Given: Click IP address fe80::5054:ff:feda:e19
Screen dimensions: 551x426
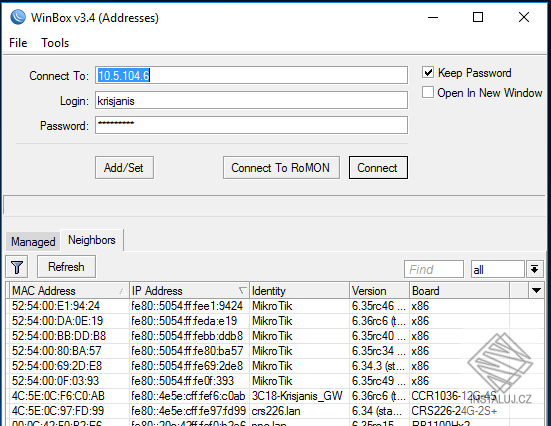Looking at the screenshot, I should [184, 321].
